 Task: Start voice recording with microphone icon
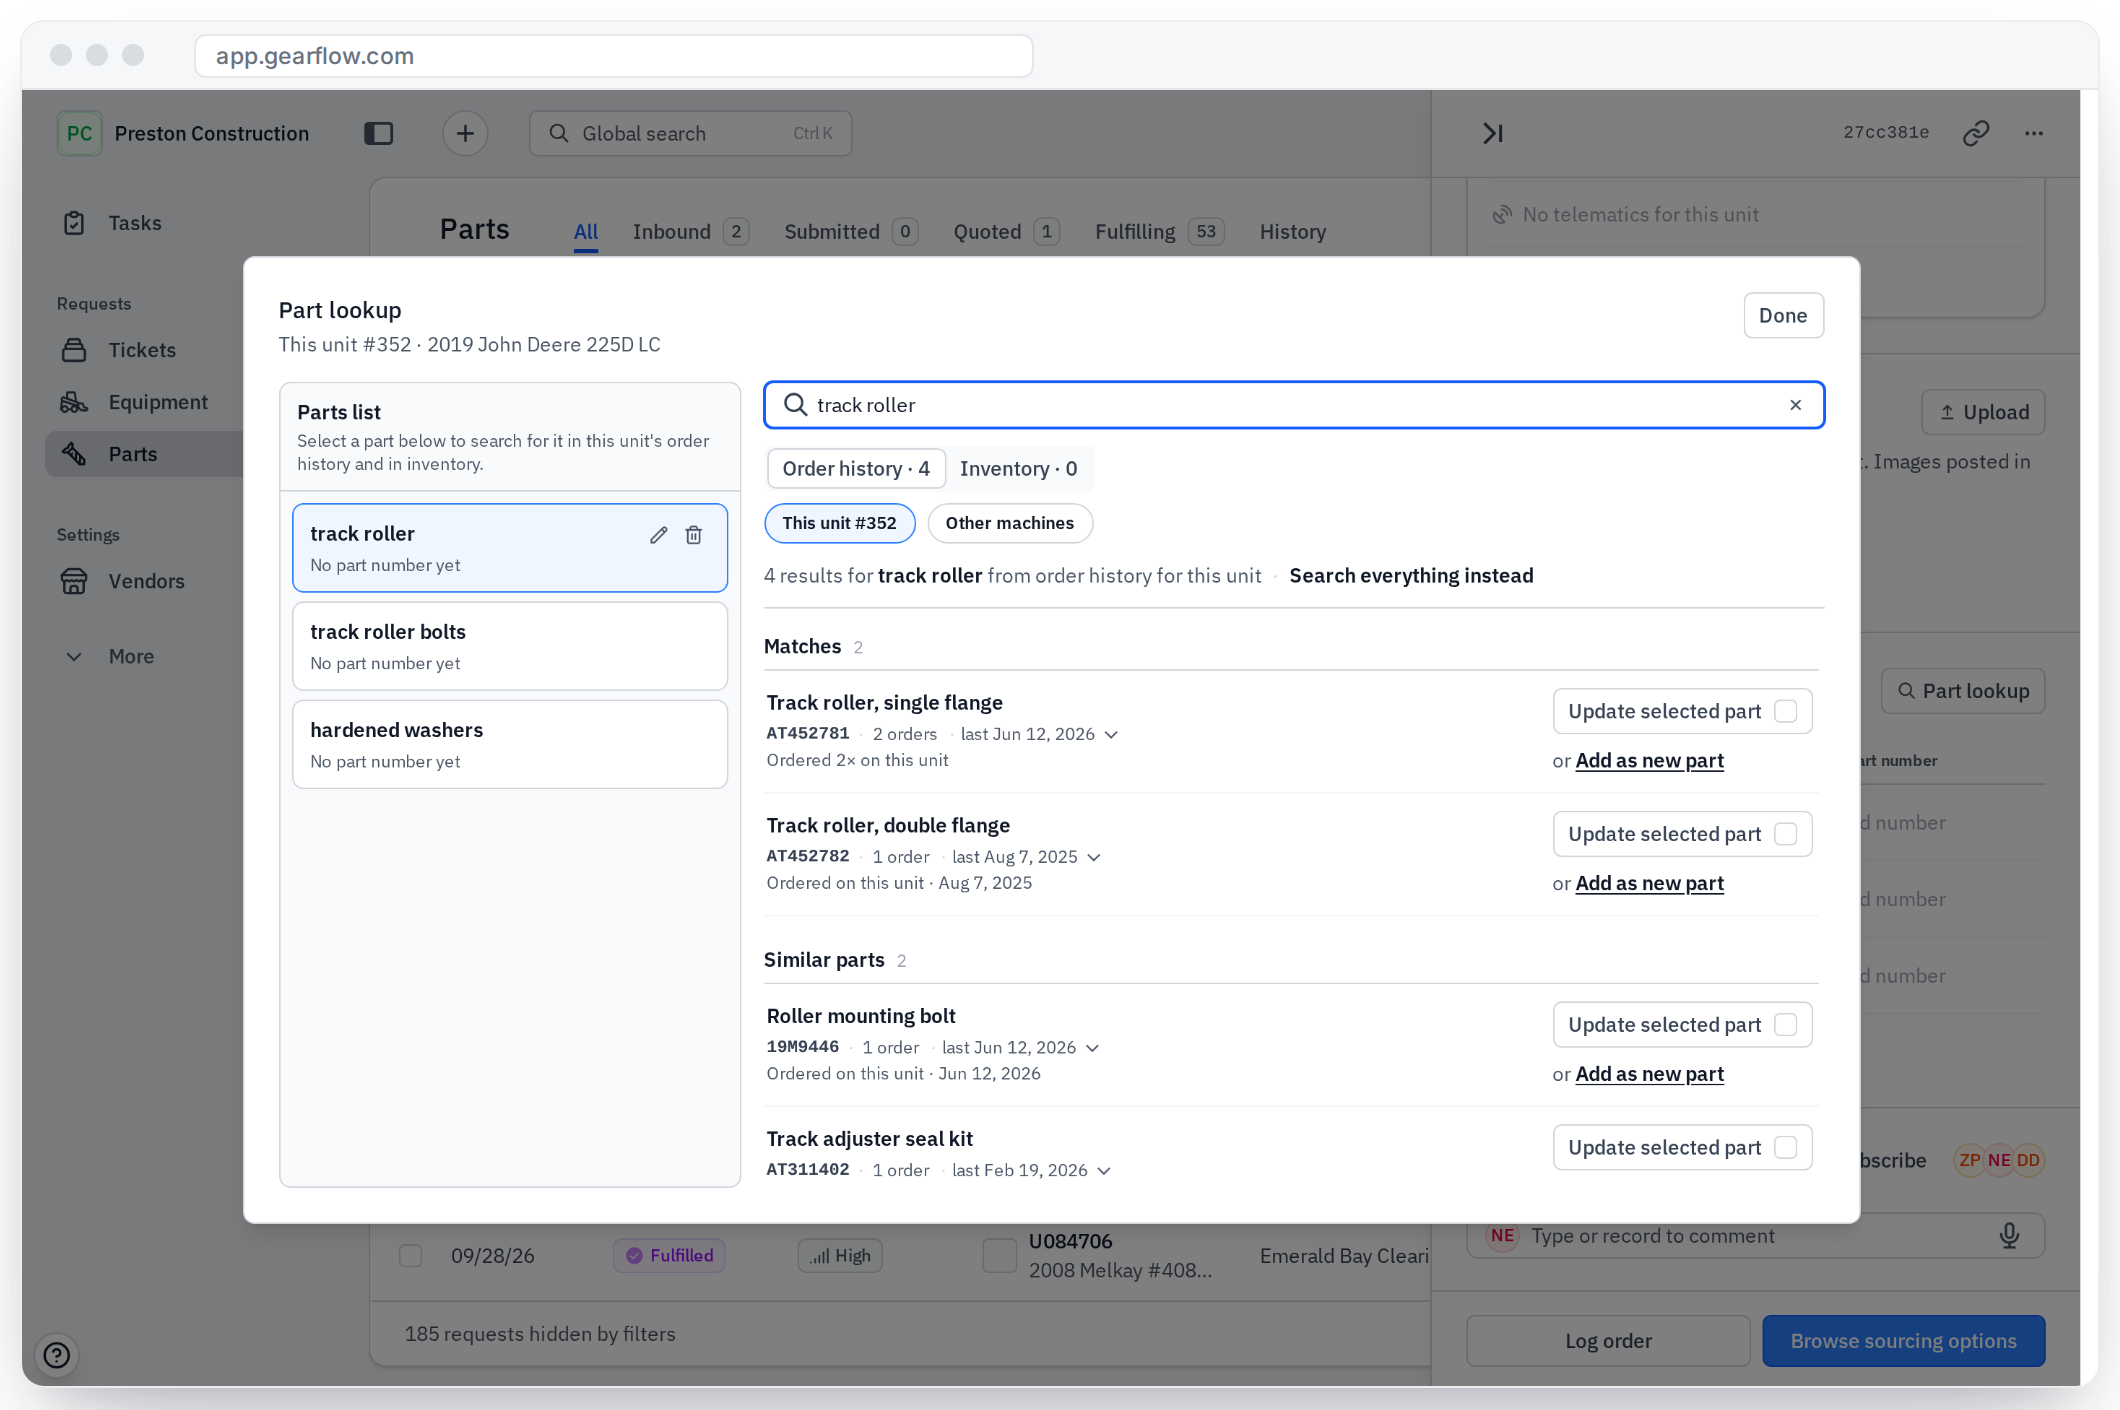pyautogui.click(x=2009, y=1236)
